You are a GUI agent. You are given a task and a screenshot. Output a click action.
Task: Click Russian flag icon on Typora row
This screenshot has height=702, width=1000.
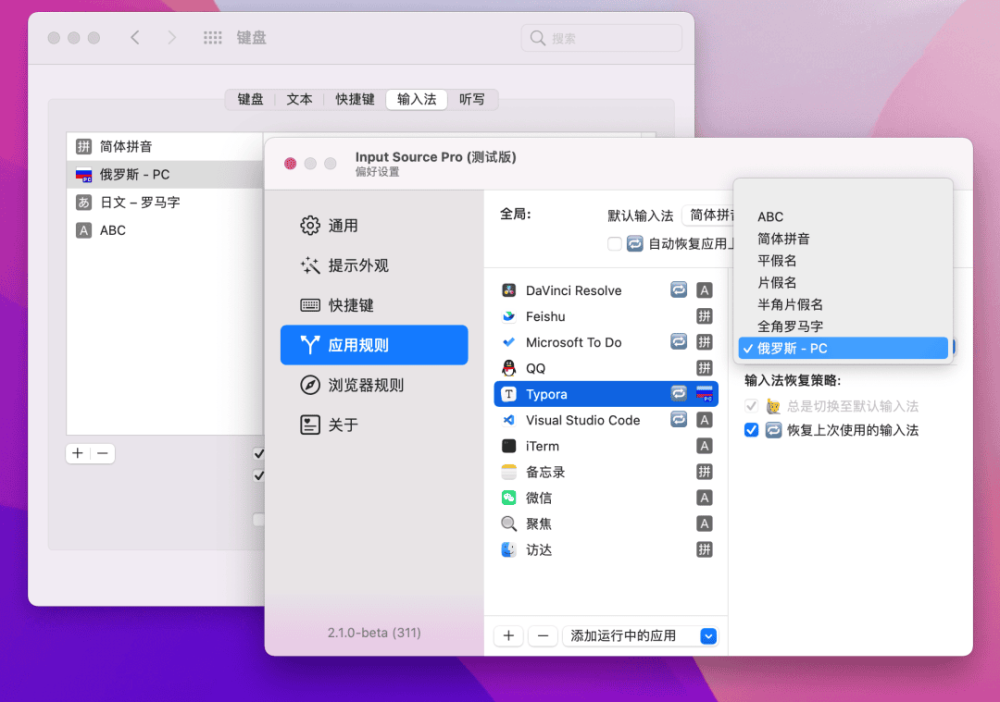(704, 394)
